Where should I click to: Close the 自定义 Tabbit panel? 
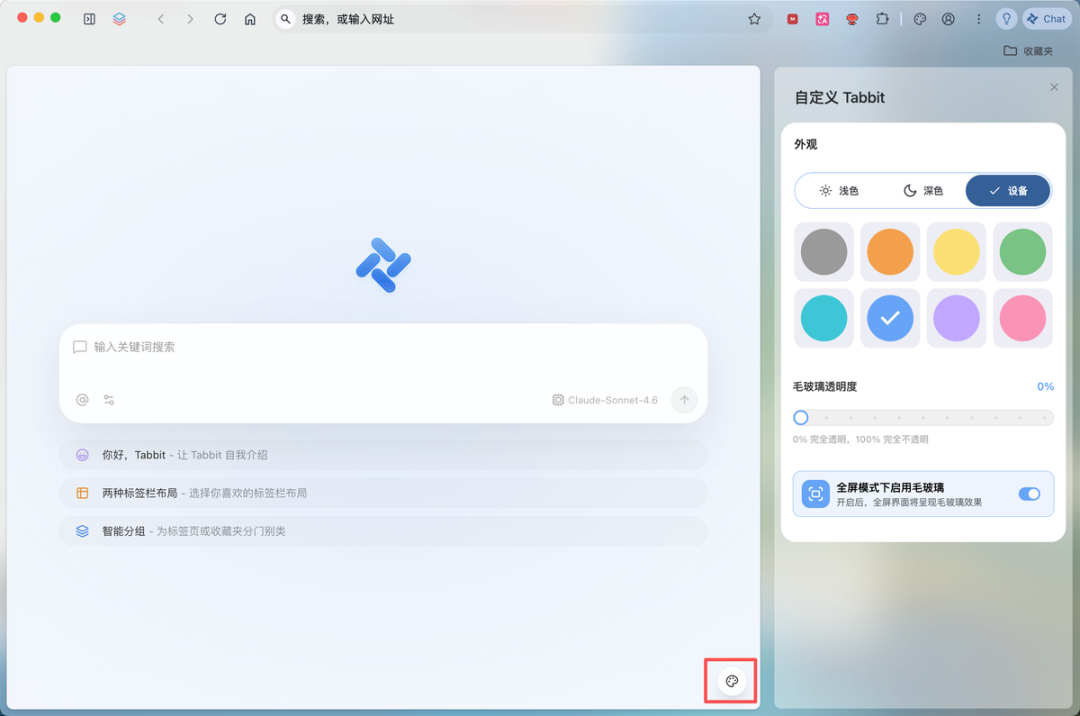click(x=1054, y=87)
